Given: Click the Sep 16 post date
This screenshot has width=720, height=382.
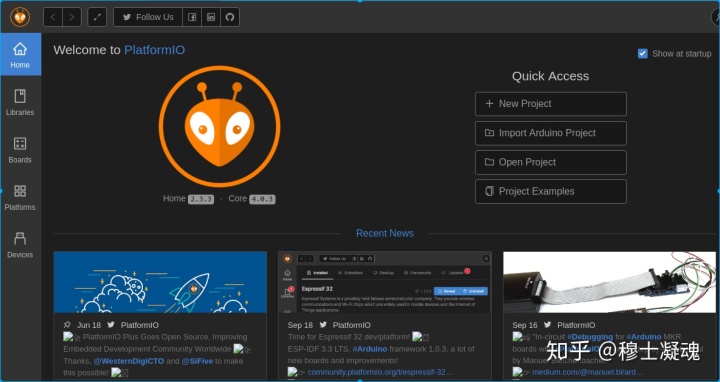Looking at the screenshot, I should coord(525,325).
